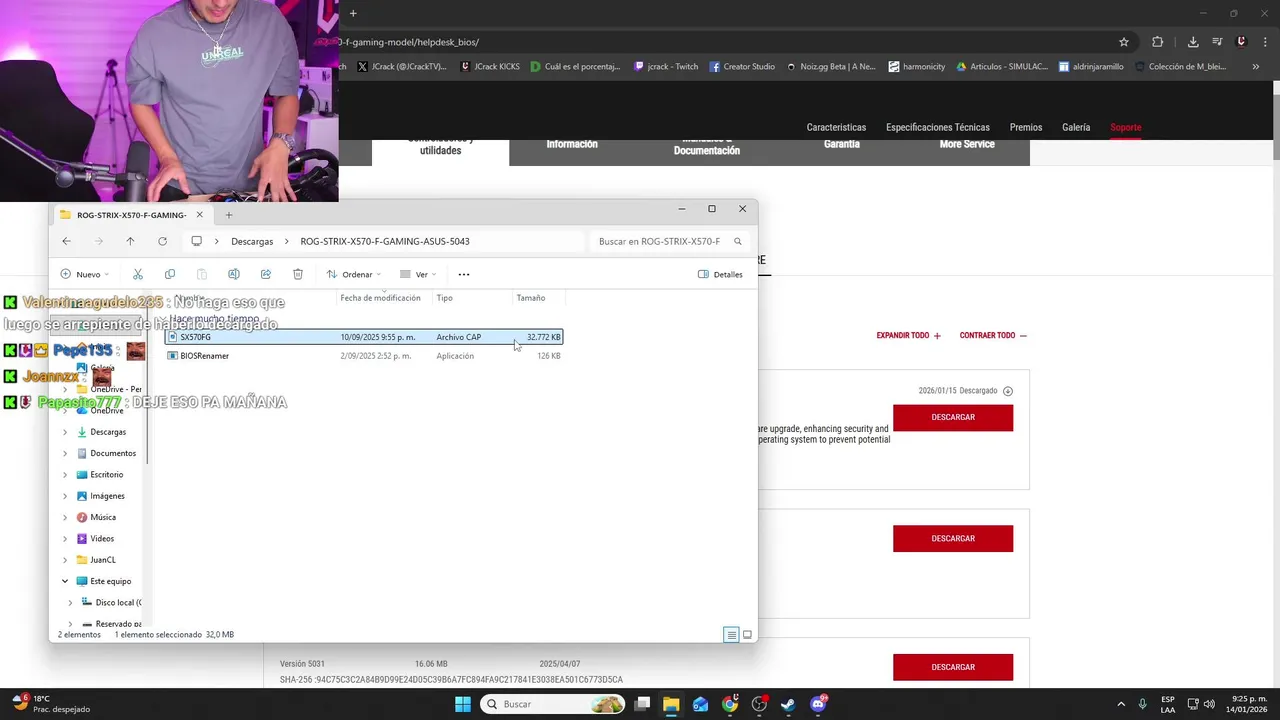Viewport: 1280px width, 720px height.
Task: Open a new File Explorer tab
Action: pyautogui.click(x=229, y=215)
